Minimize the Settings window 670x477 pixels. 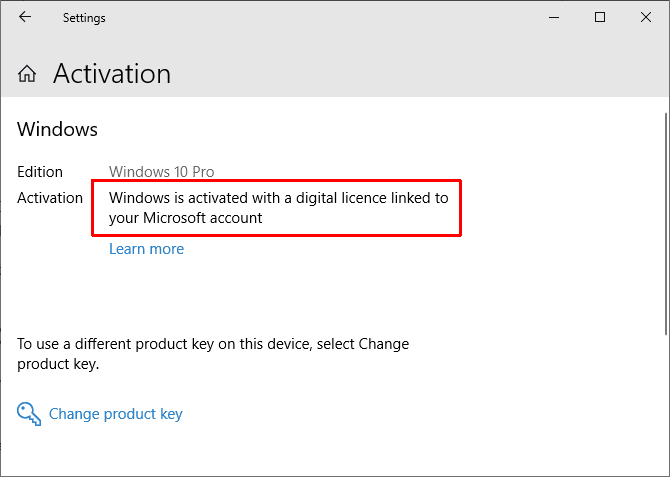click(x=553, y=17)
